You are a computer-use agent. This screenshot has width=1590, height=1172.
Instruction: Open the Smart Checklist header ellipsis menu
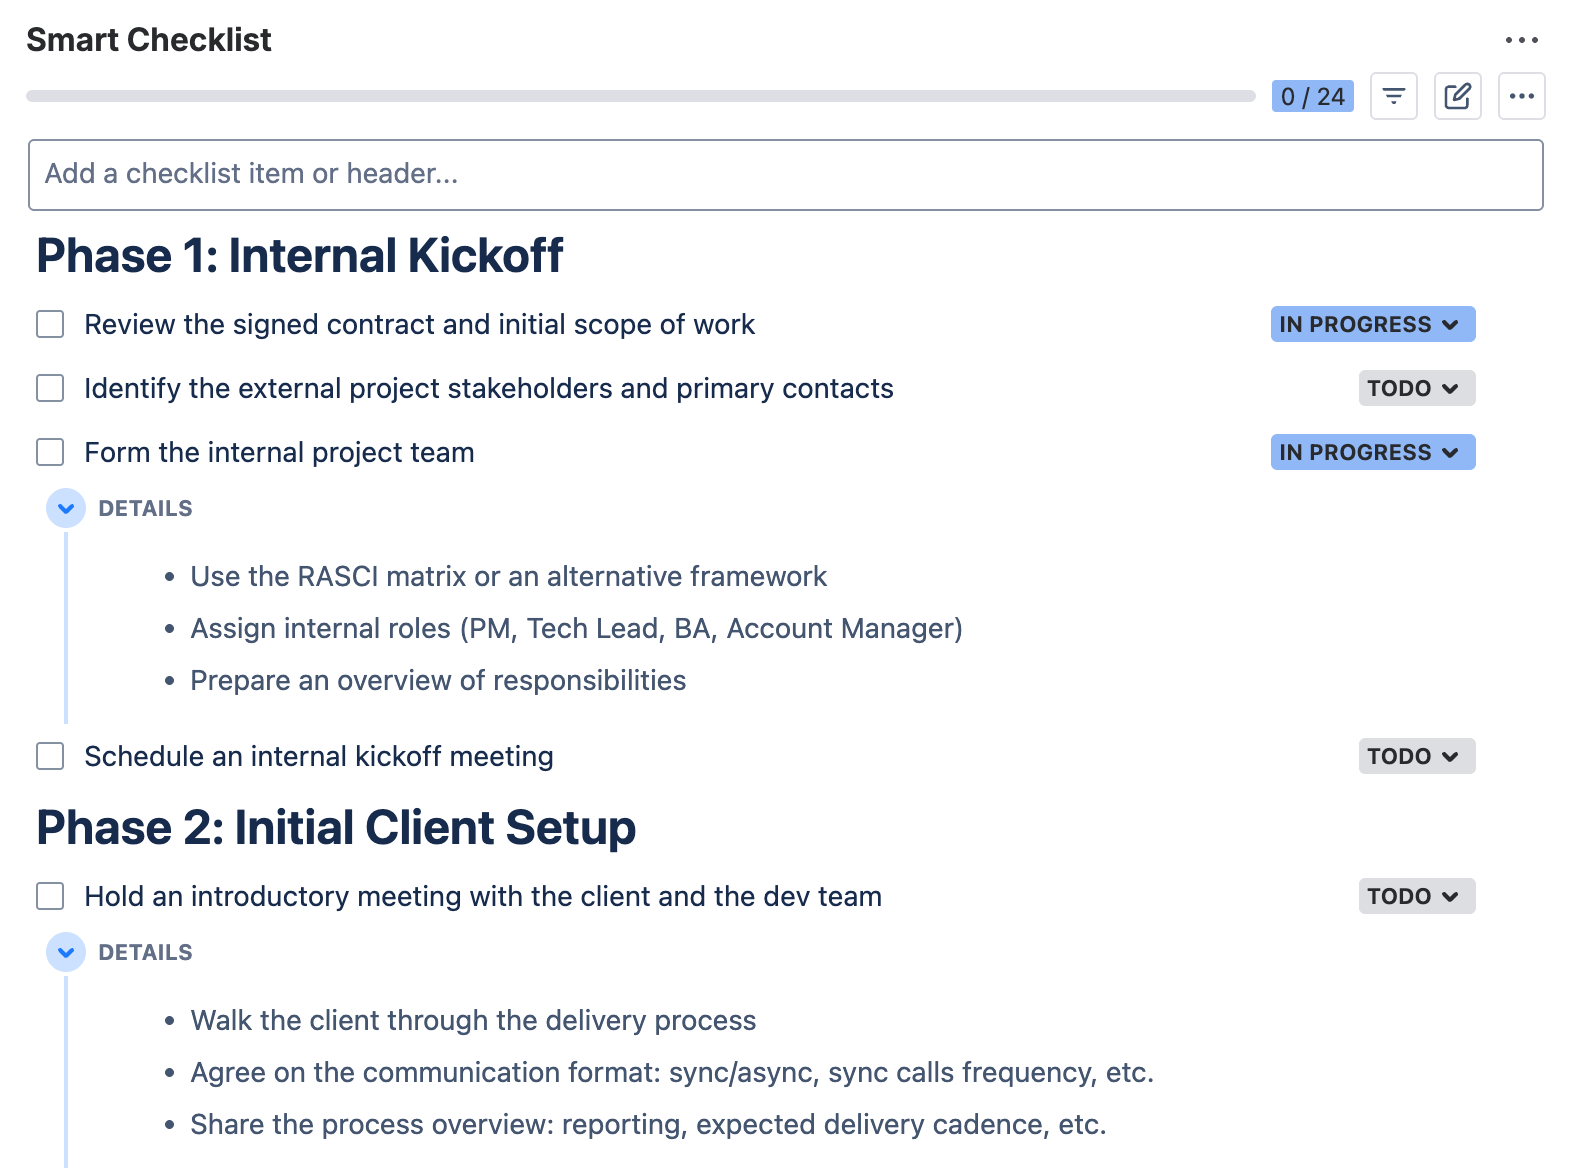pos(1522,39)
